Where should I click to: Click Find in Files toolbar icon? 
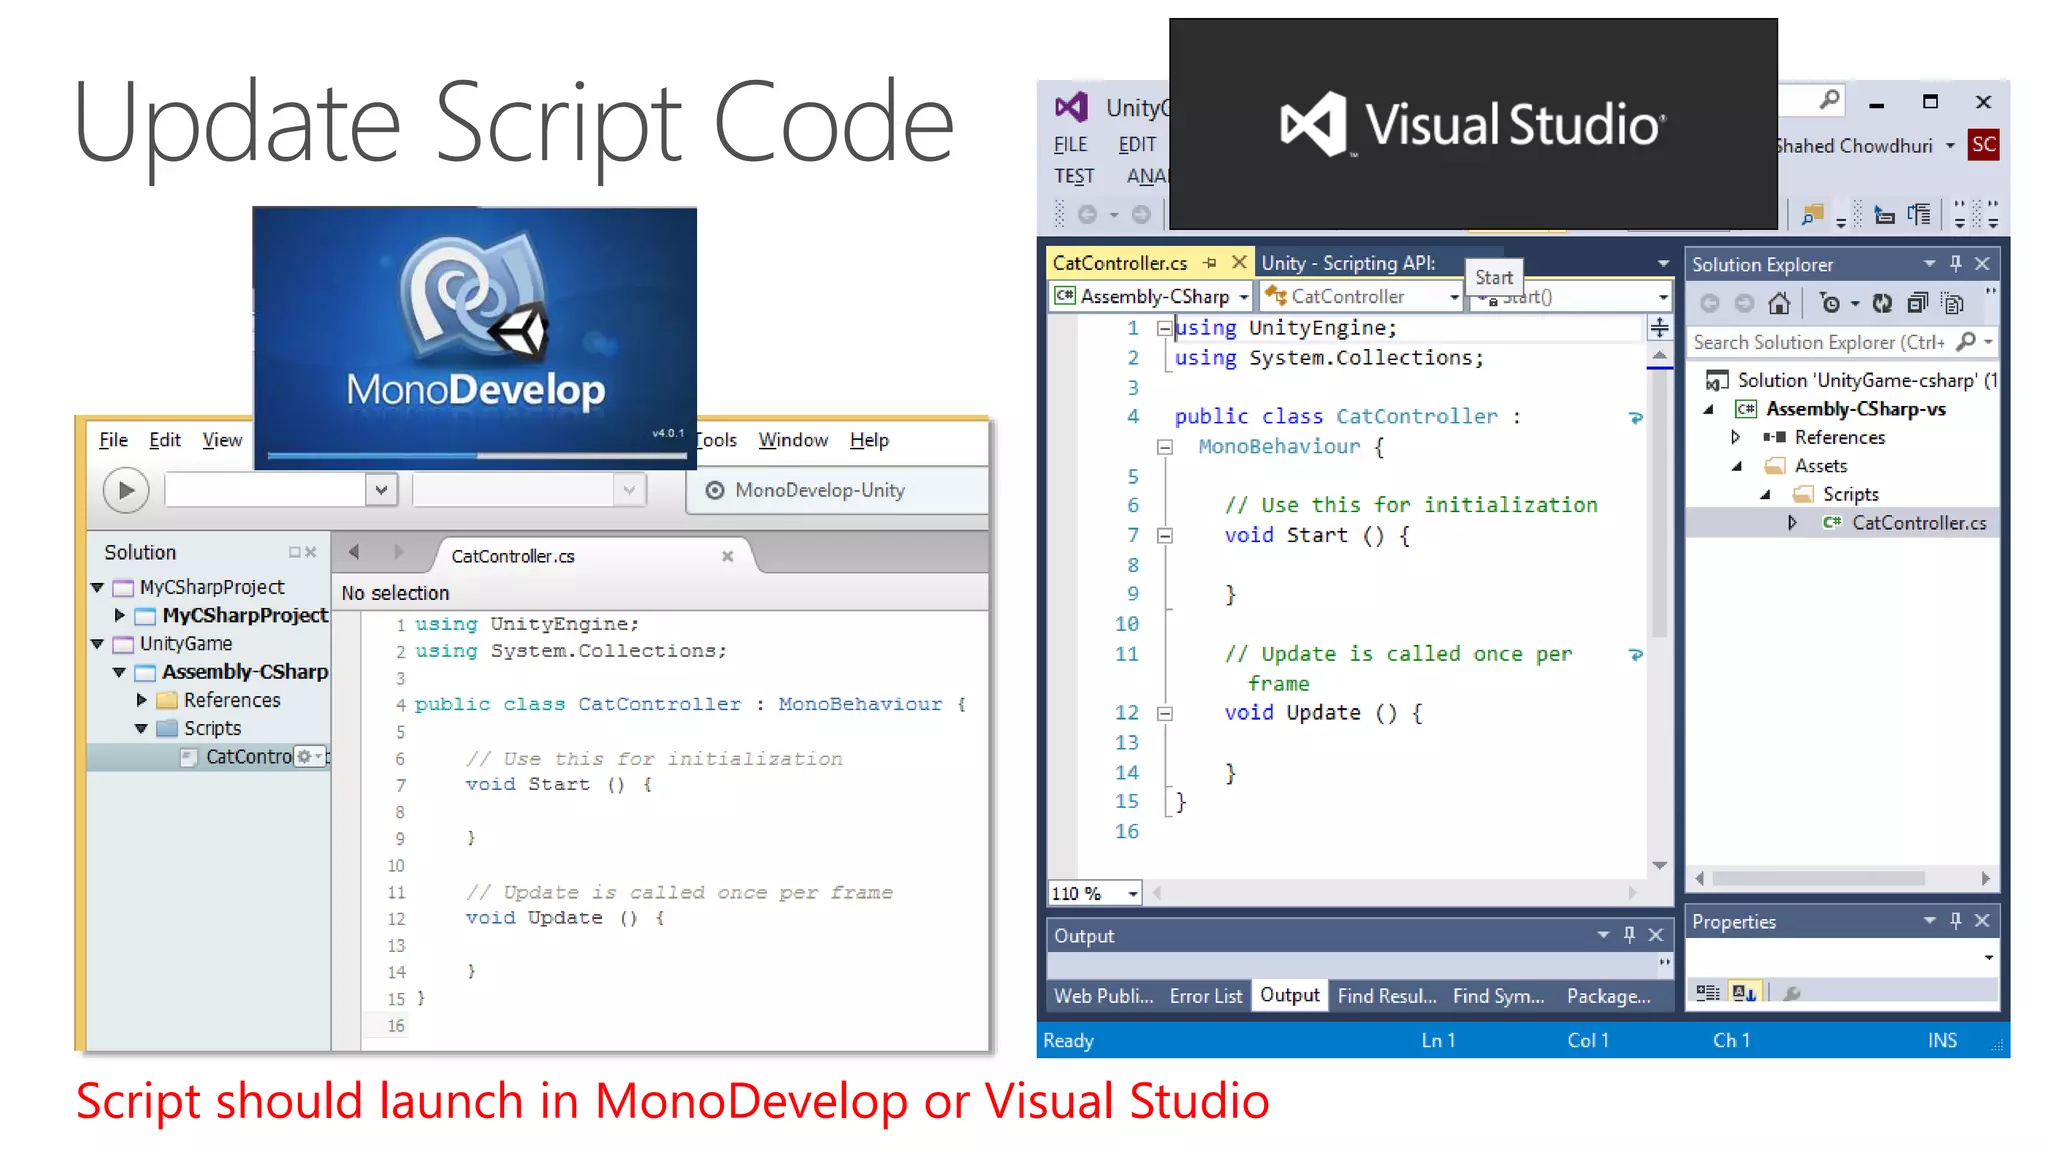[x=1811, y=214]
